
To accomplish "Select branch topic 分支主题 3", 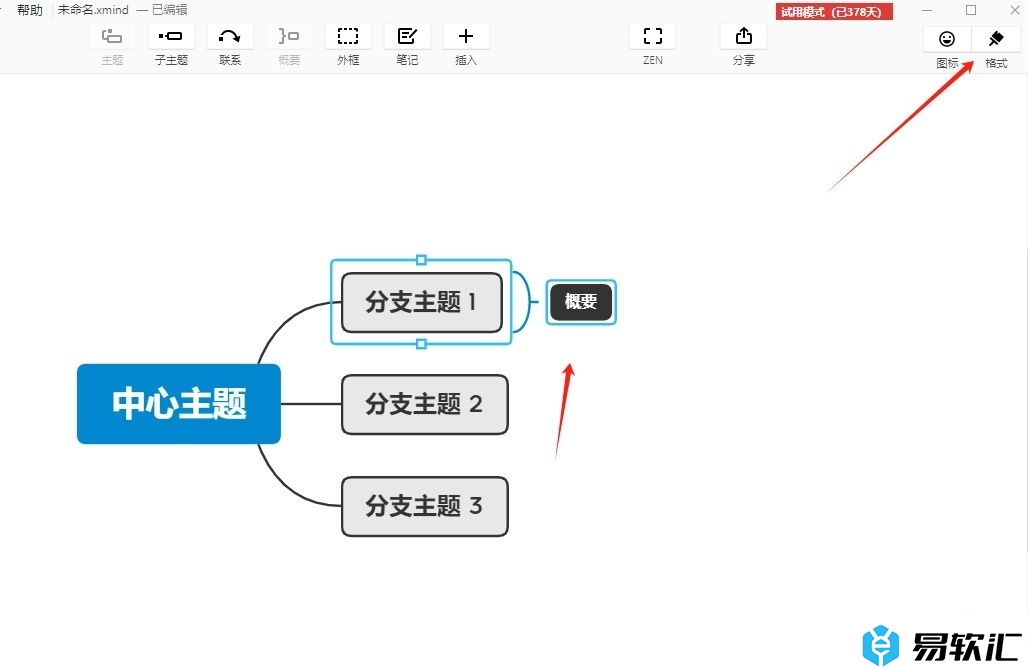I will pyautogui.click(x=425, y=506).
